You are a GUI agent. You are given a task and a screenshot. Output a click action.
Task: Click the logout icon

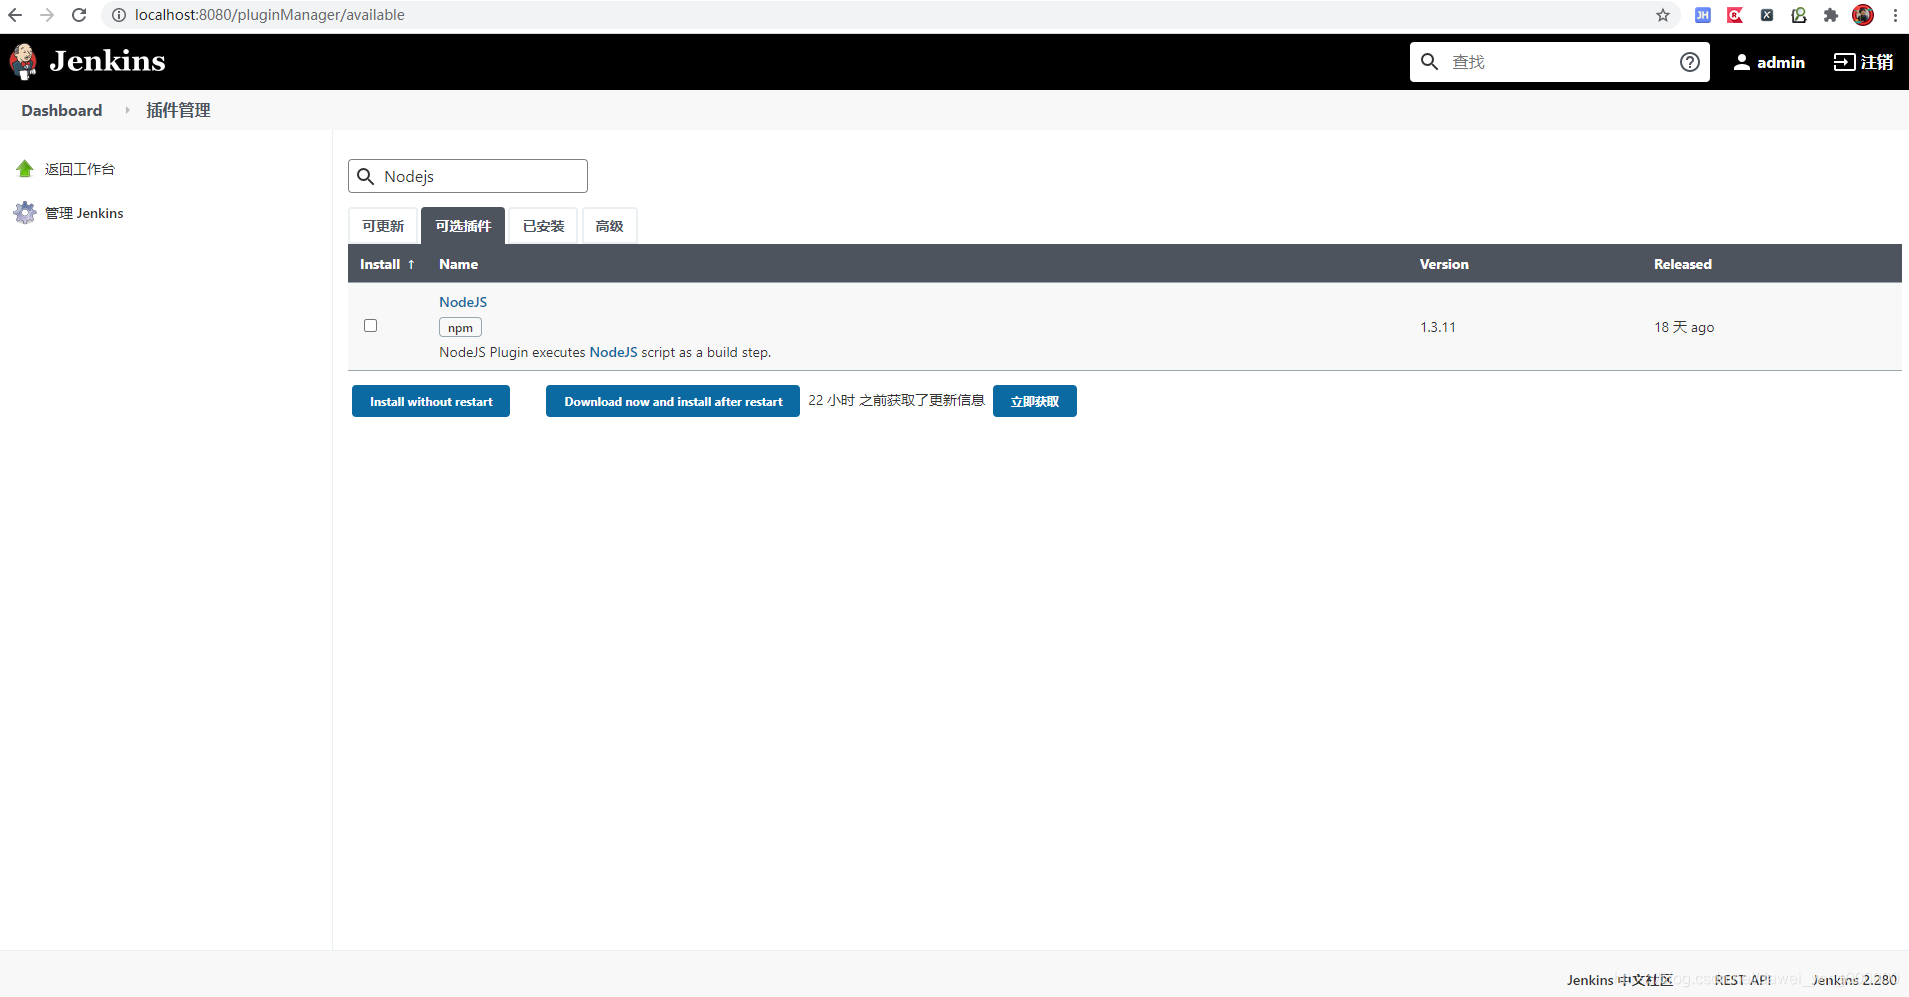[1844, 62]
